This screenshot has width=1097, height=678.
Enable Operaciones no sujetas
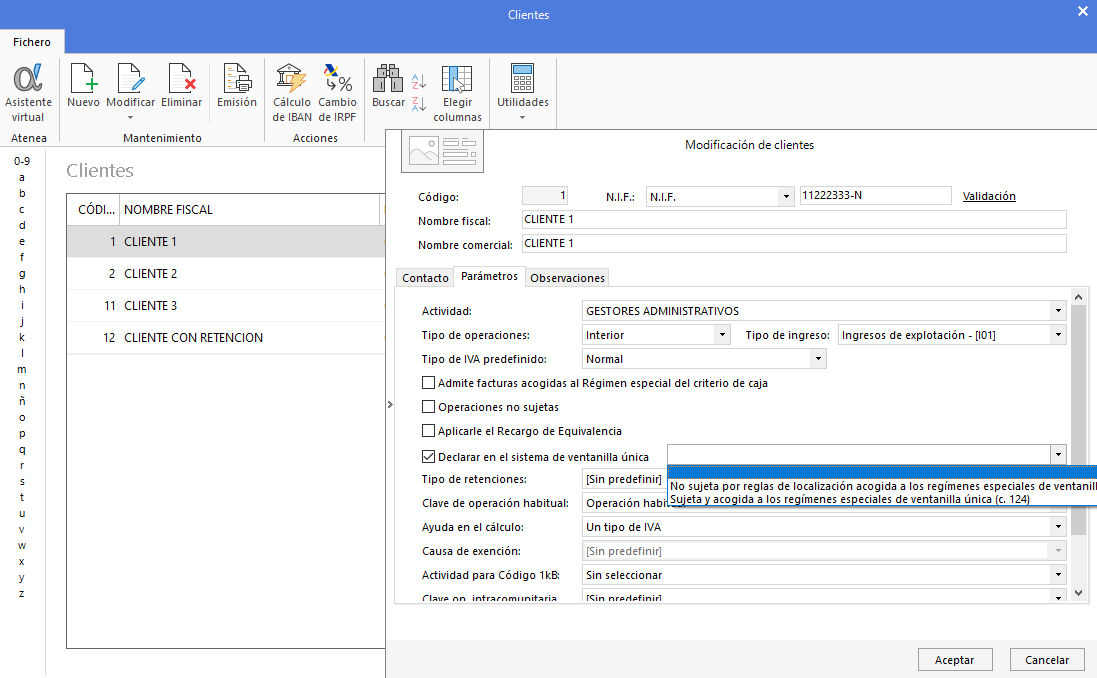coord(429,407)
